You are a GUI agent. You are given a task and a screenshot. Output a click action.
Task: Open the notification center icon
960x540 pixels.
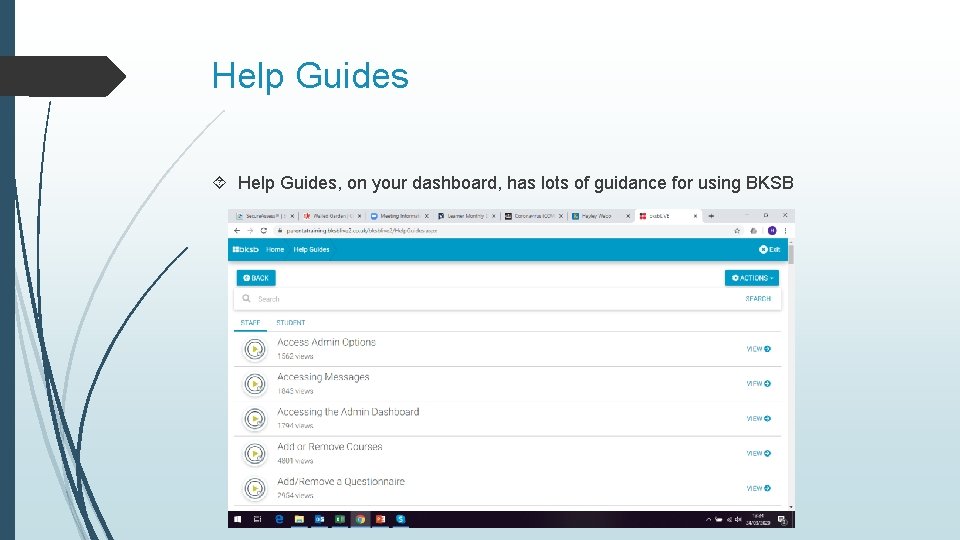click(782, 520)
